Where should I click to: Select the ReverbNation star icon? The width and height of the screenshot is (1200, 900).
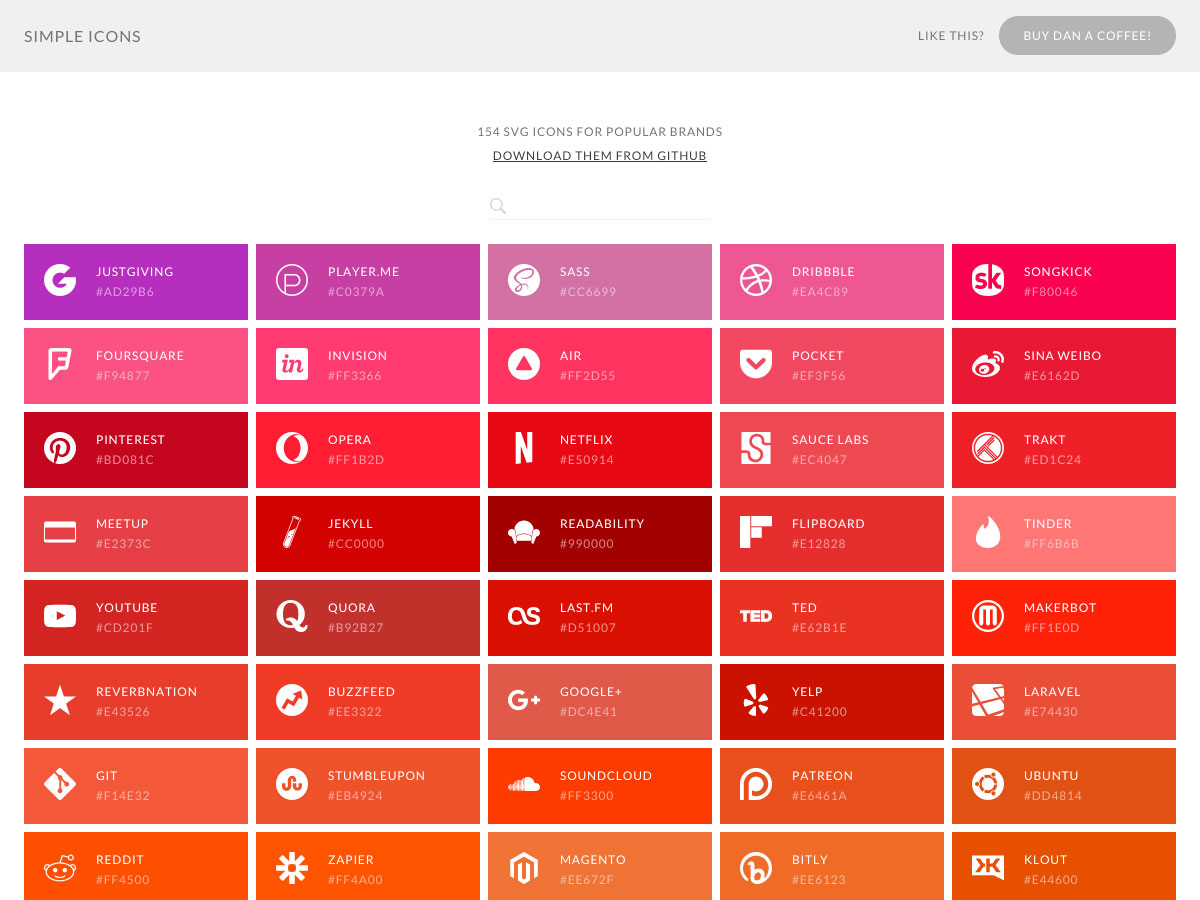pyautogui.click(x=60, y=701)
